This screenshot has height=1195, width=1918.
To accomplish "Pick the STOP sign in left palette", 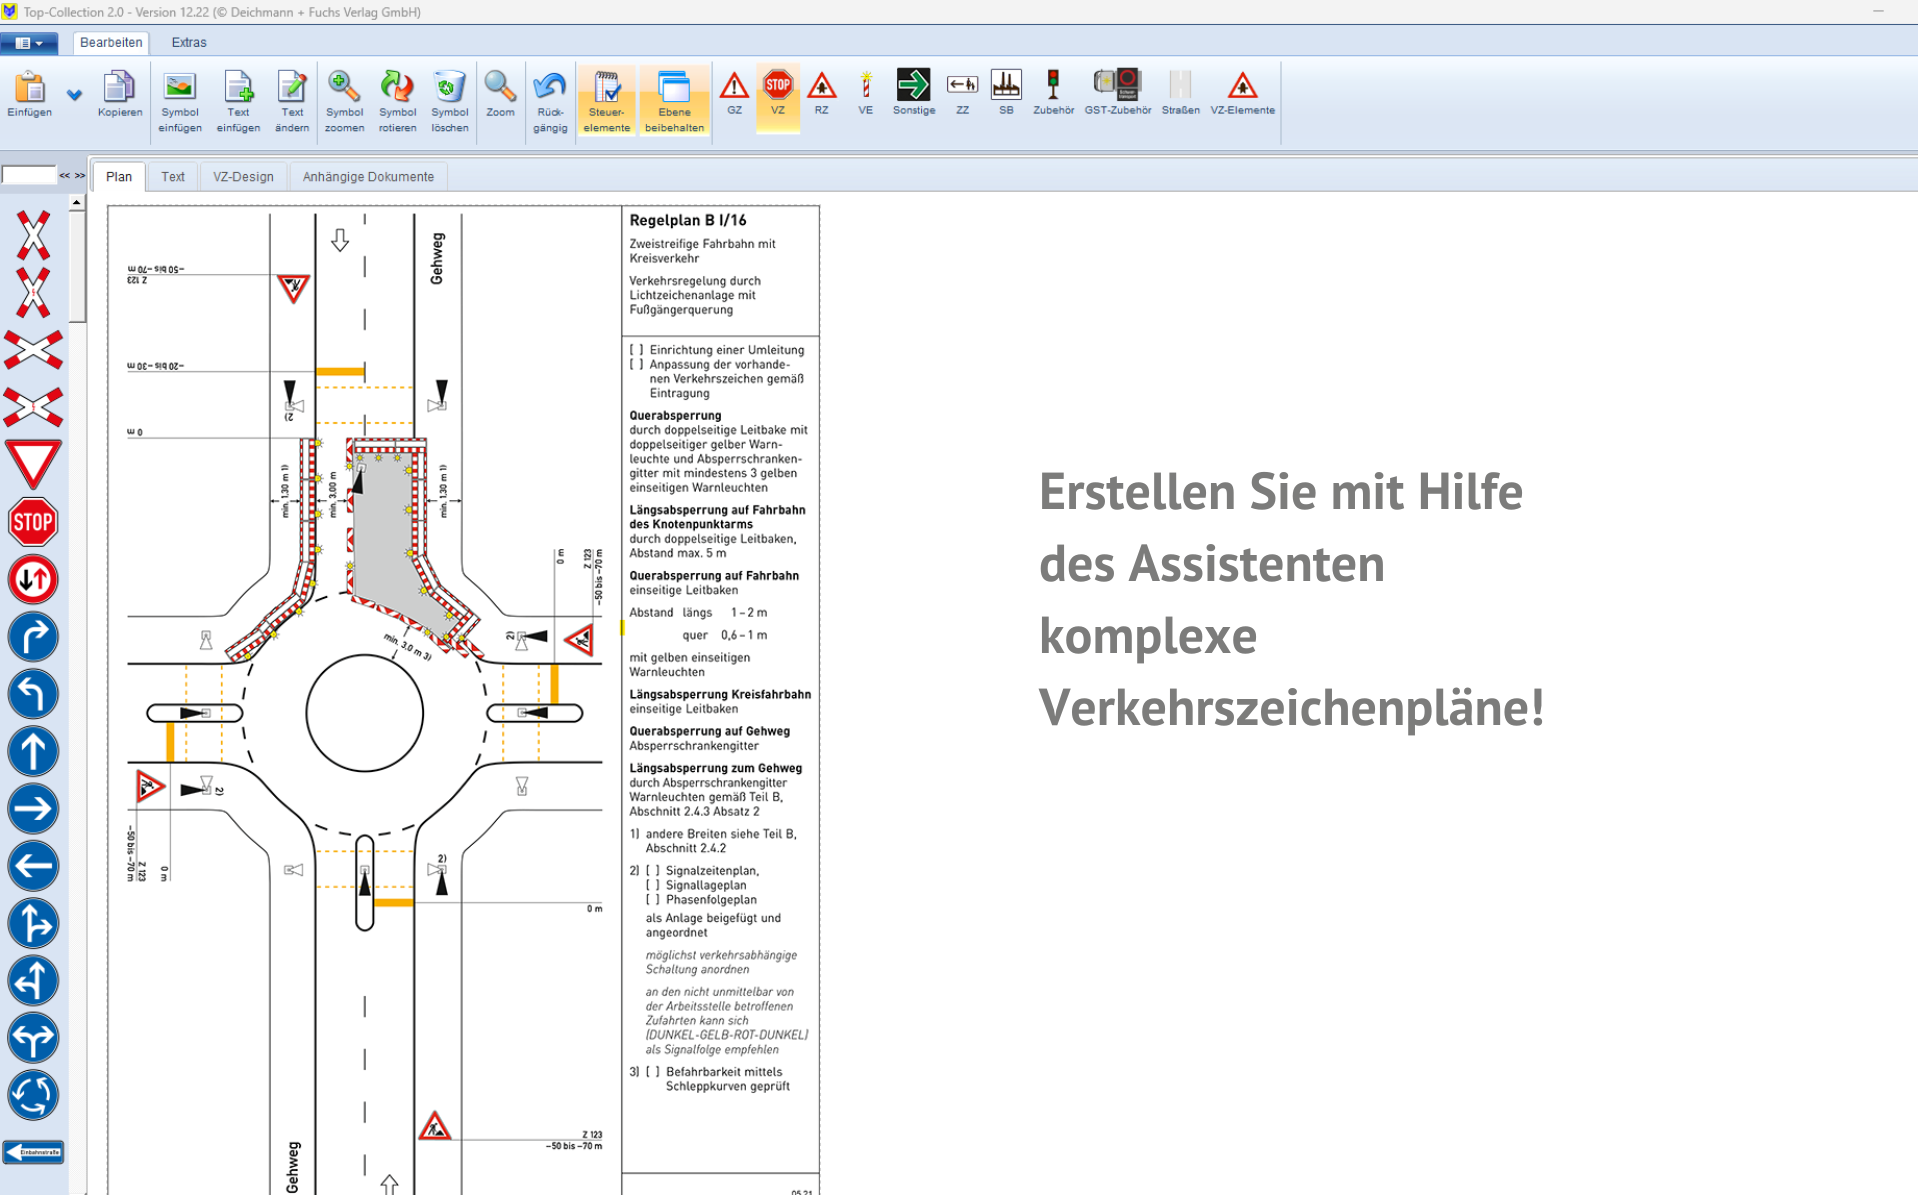I will (x=33, y=522).
